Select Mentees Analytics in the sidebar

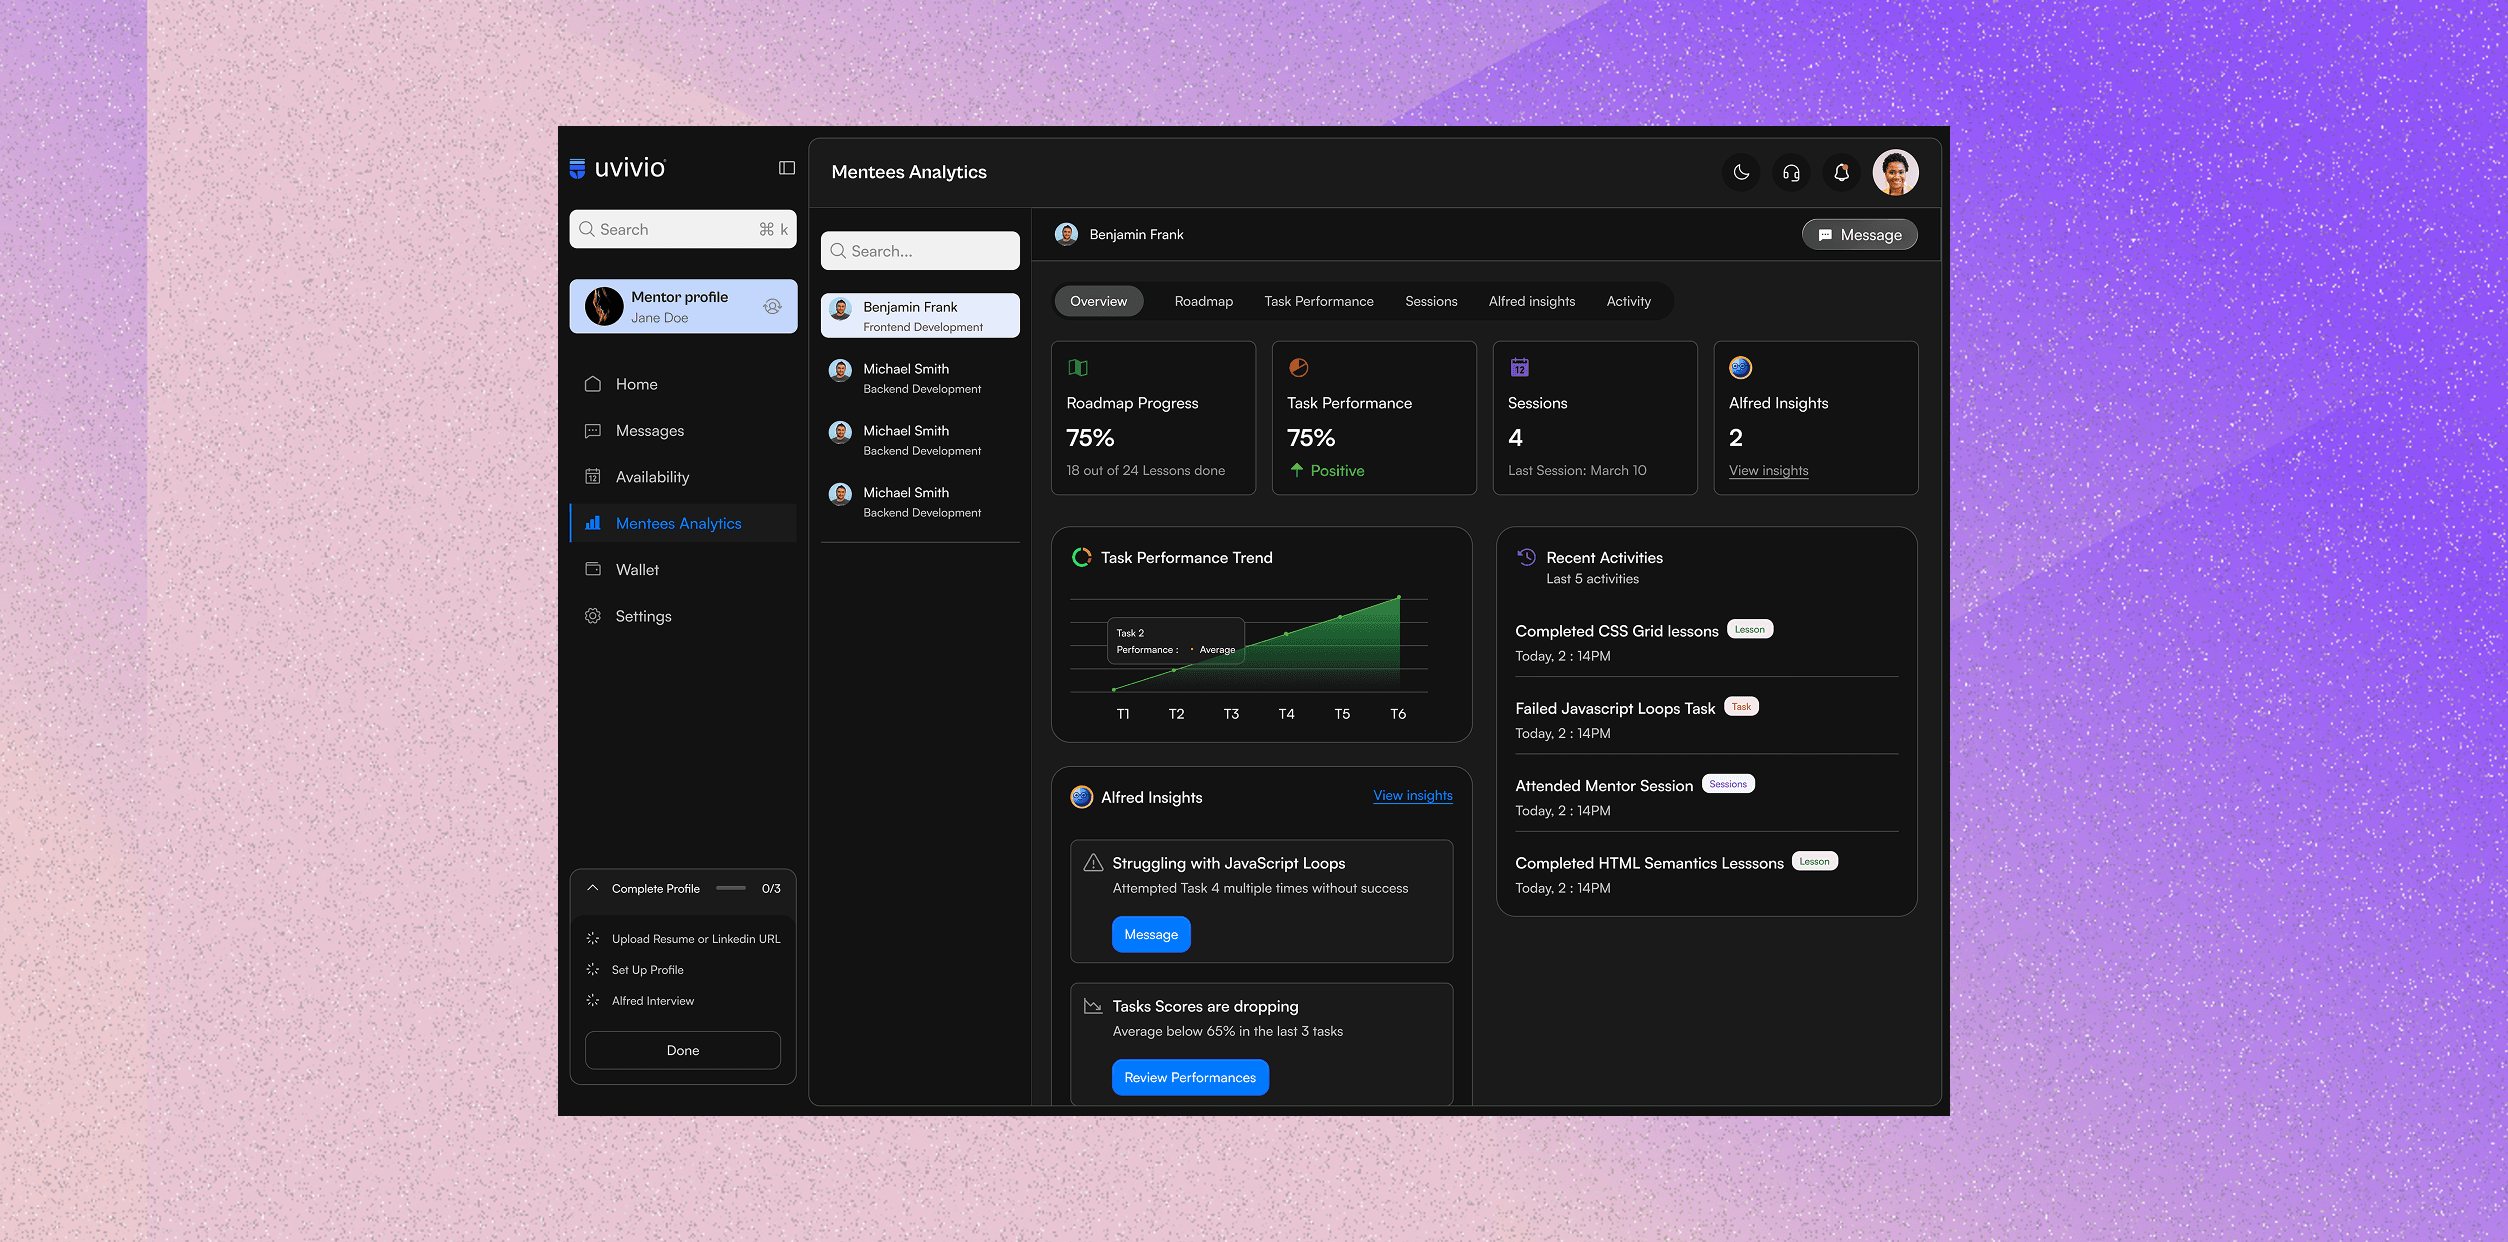(x=683, y=524)
